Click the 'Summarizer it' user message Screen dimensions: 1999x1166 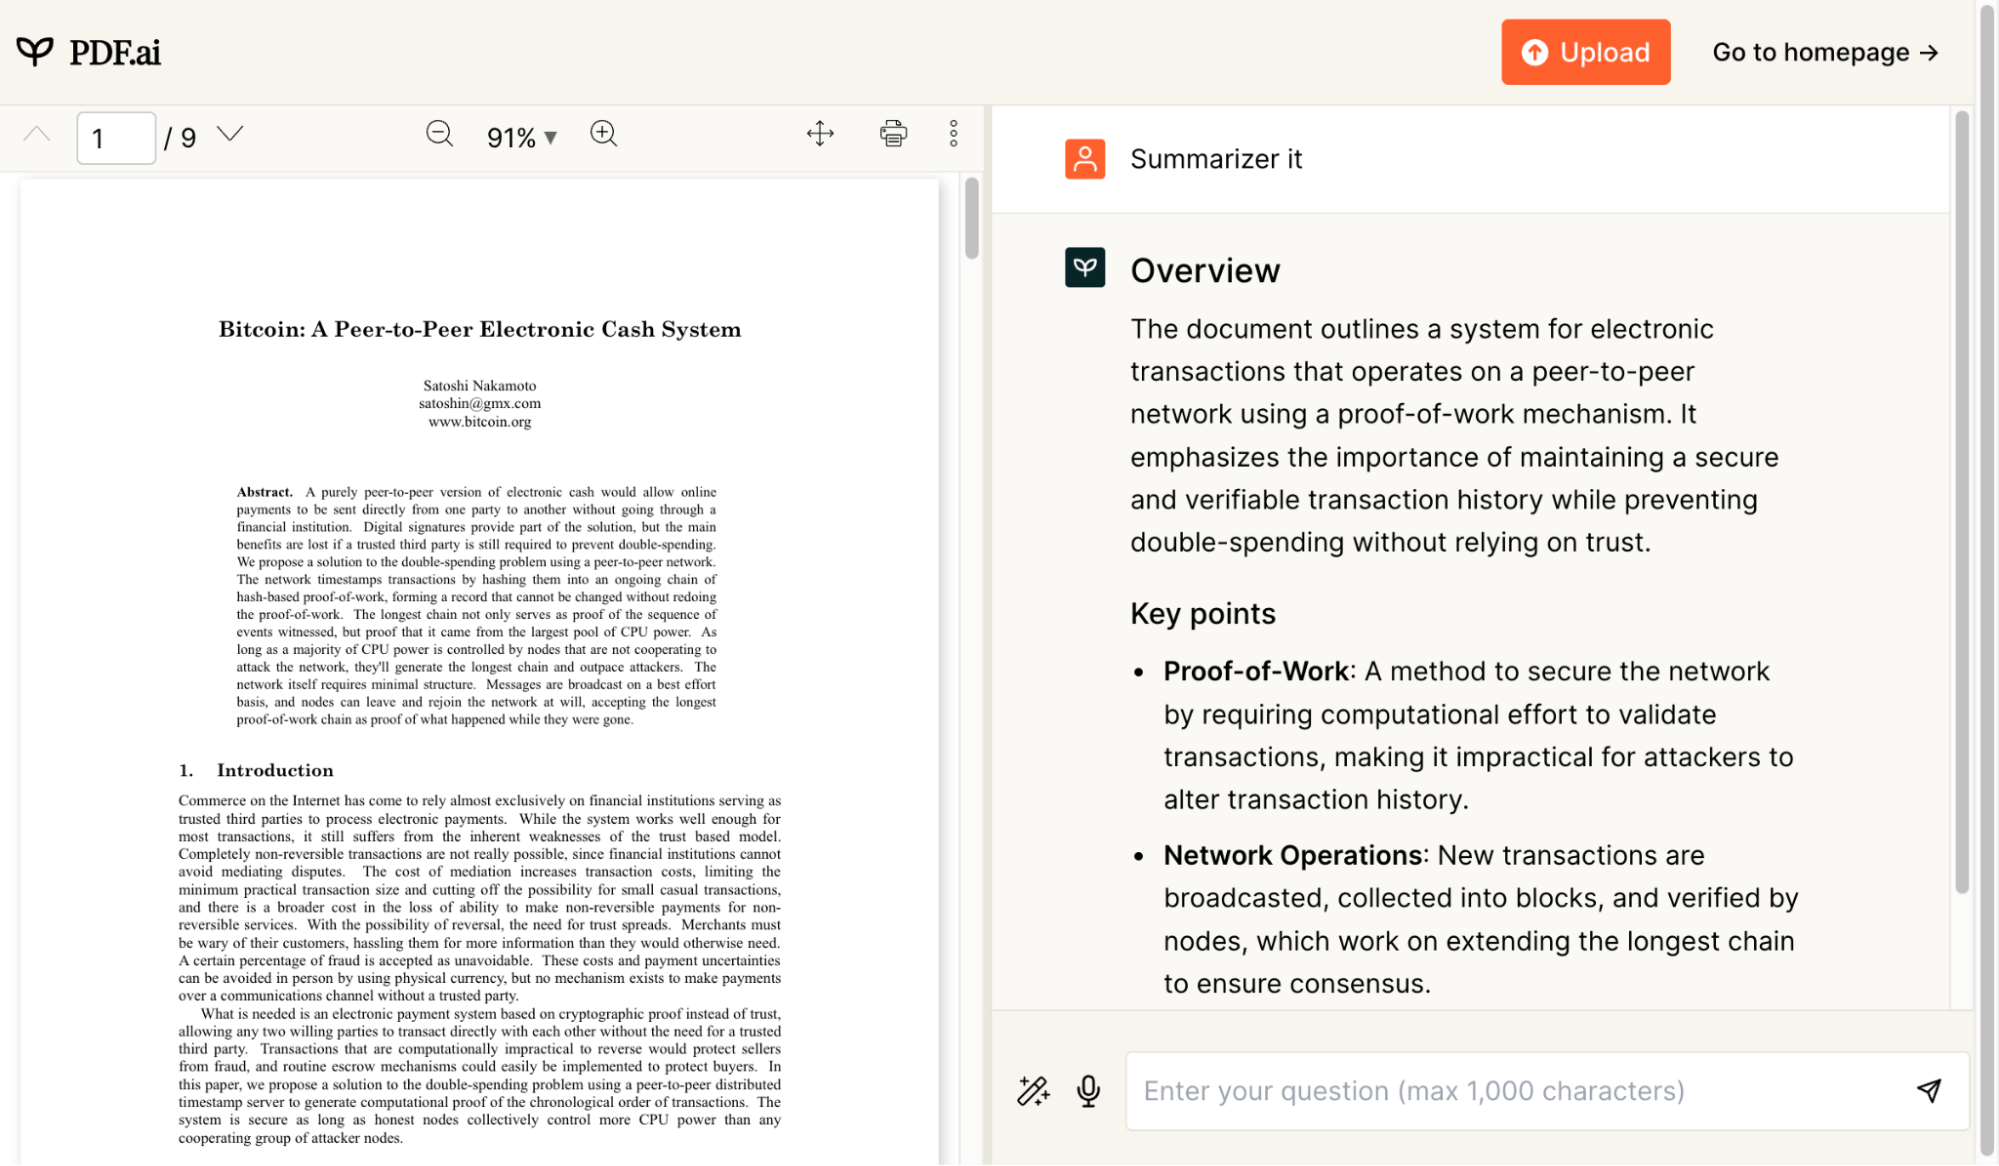click(x=1216, y=159)
